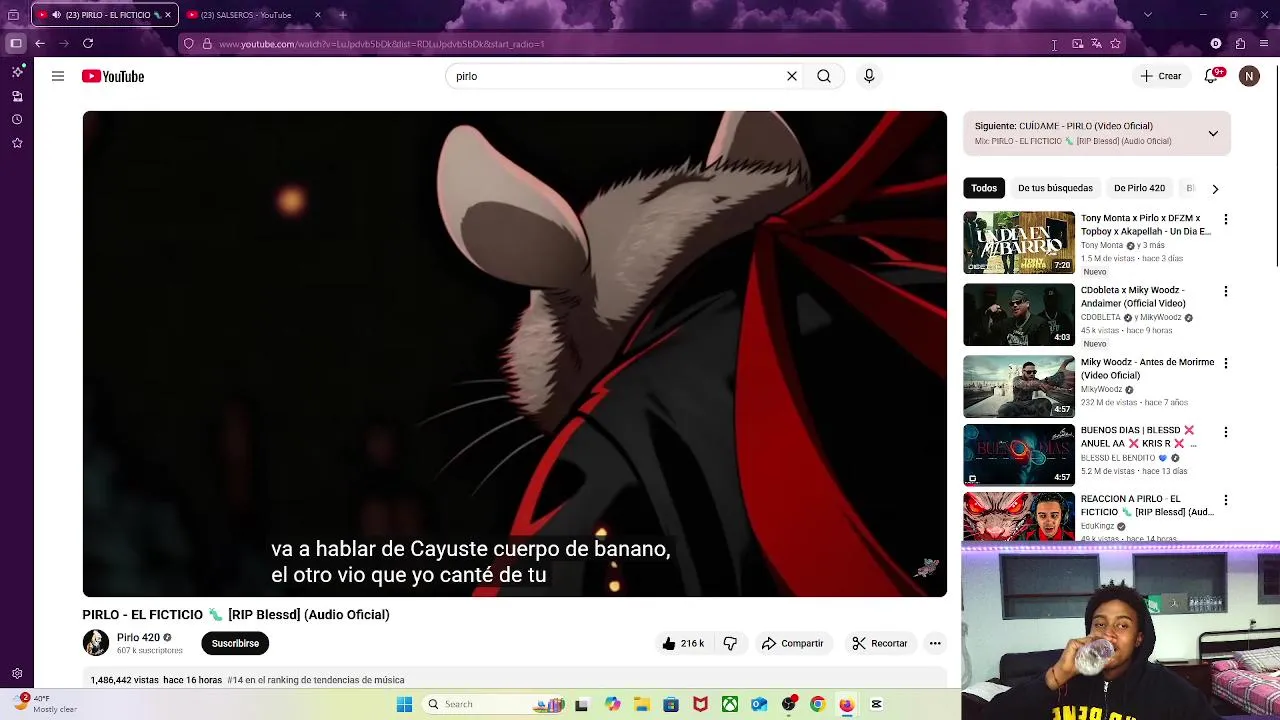Clear the search box text

[x=792, y=76]
